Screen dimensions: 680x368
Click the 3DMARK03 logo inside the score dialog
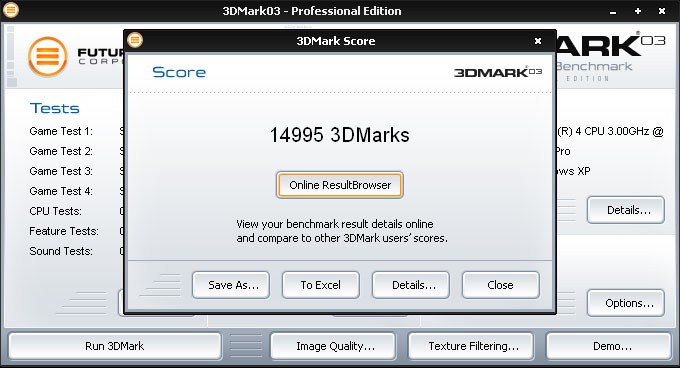498,72
